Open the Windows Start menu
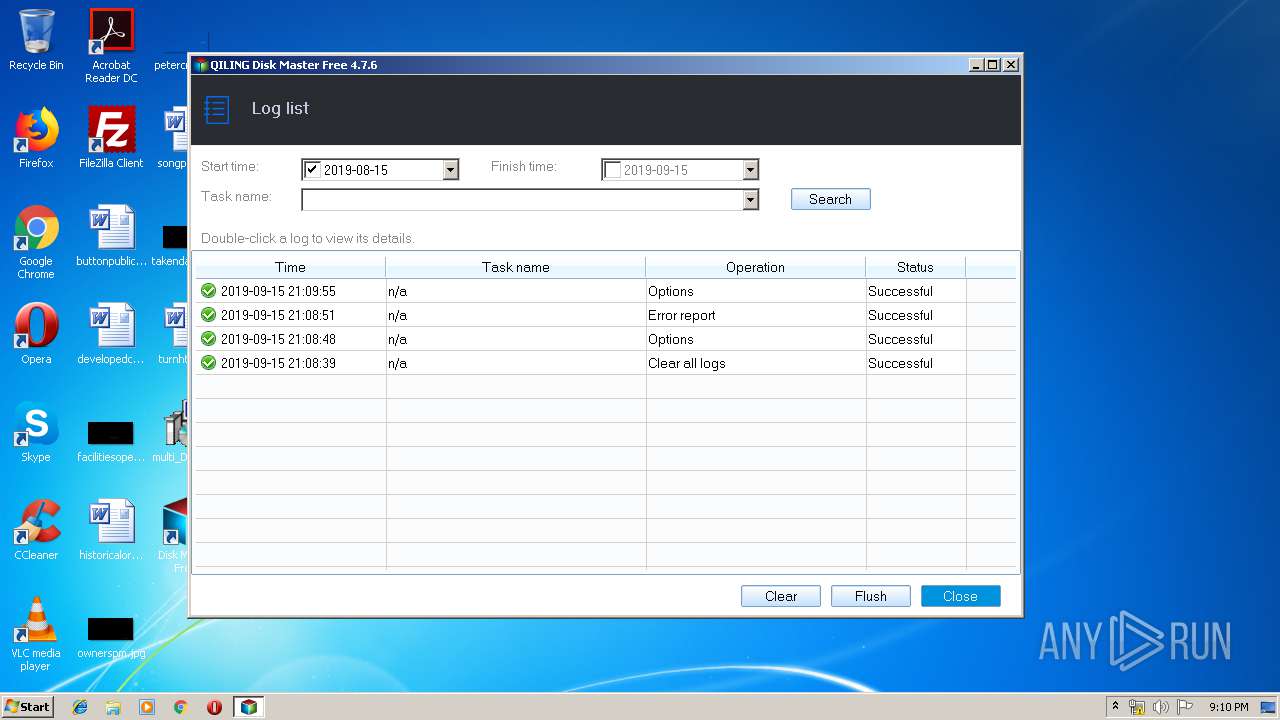1280x720 pixels. pyautogui.click(x=27, y=707)
